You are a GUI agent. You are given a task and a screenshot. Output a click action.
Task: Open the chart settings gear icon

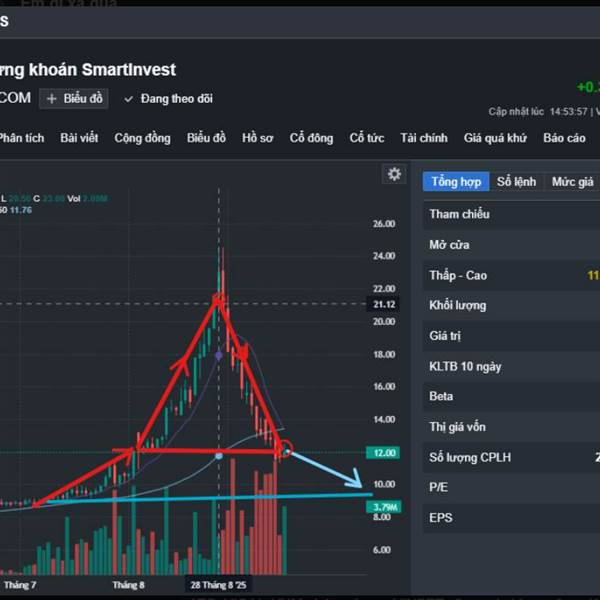(394, 174)
